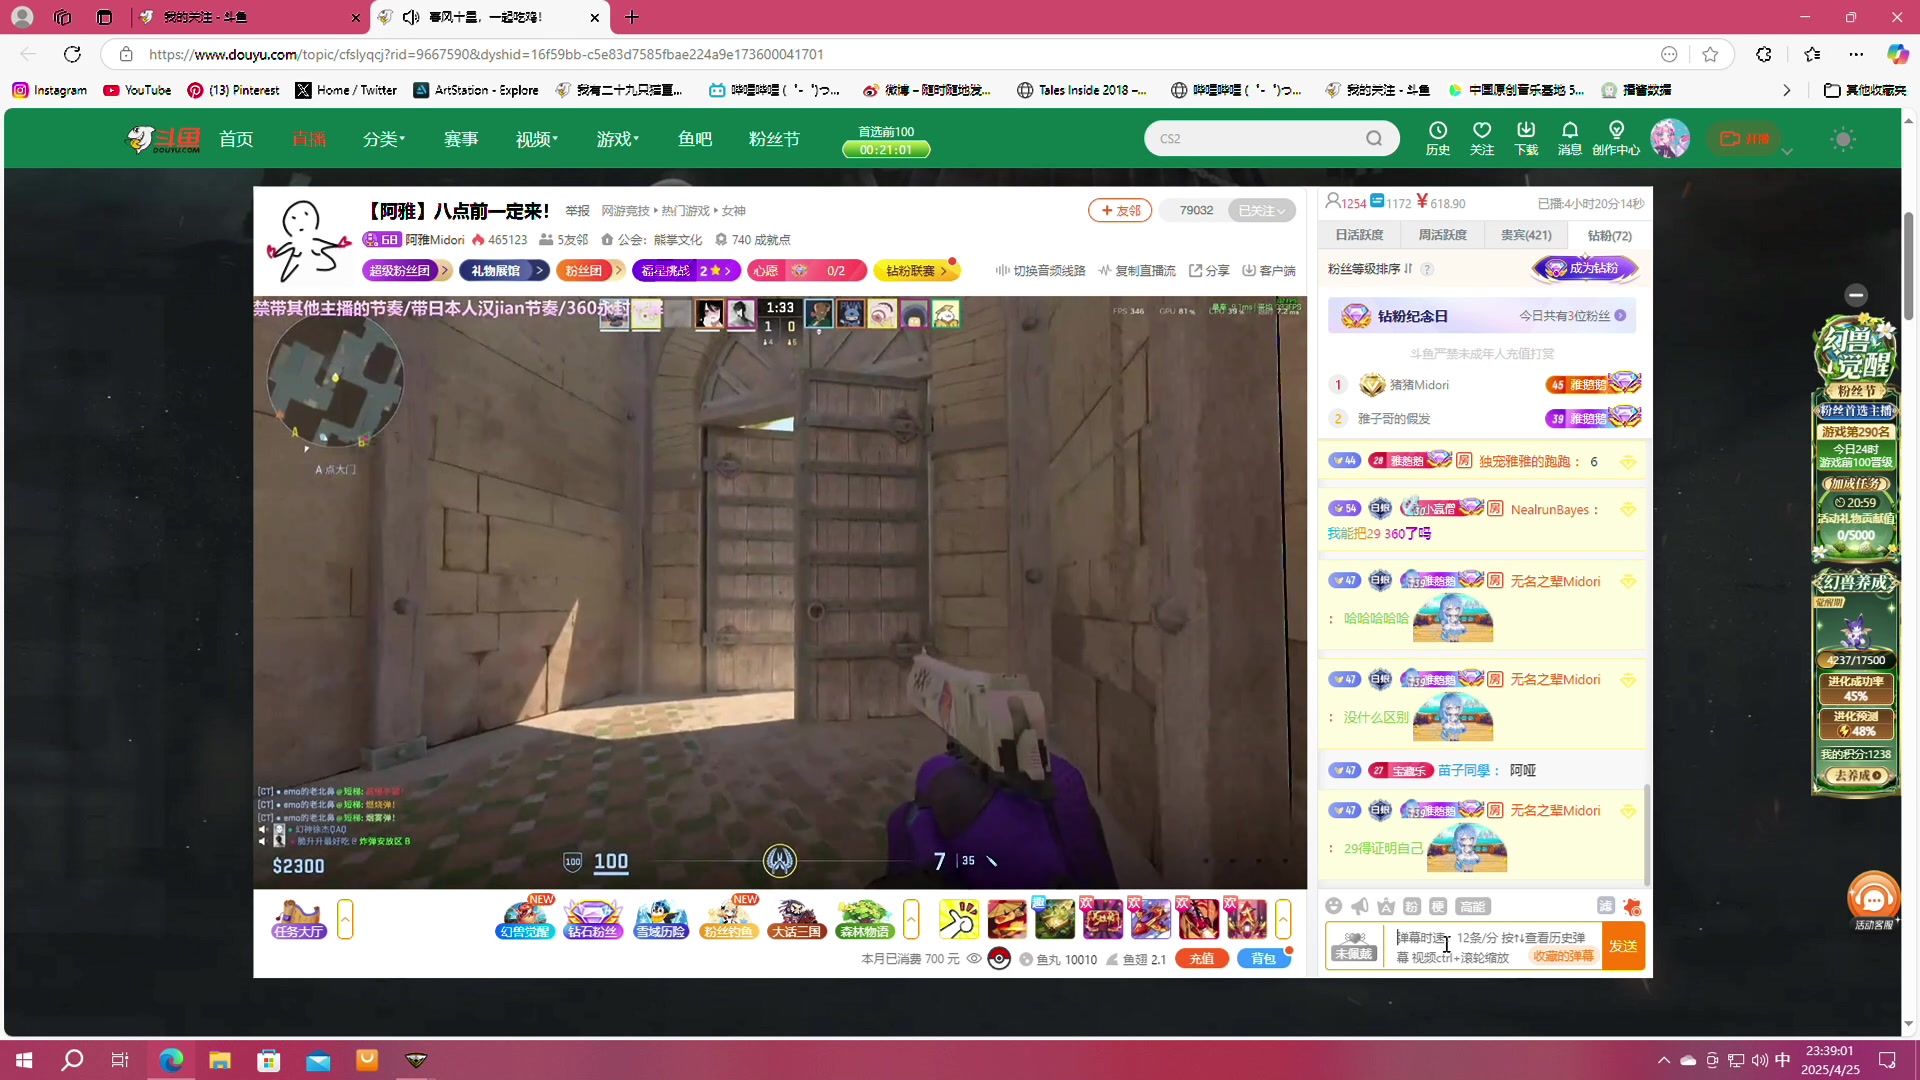This screenshot has height=1080, width=1920.
Task: Click the megaphone horn icon in chat toolbar
Action: pyautogui.click(x=1360, y=906)
